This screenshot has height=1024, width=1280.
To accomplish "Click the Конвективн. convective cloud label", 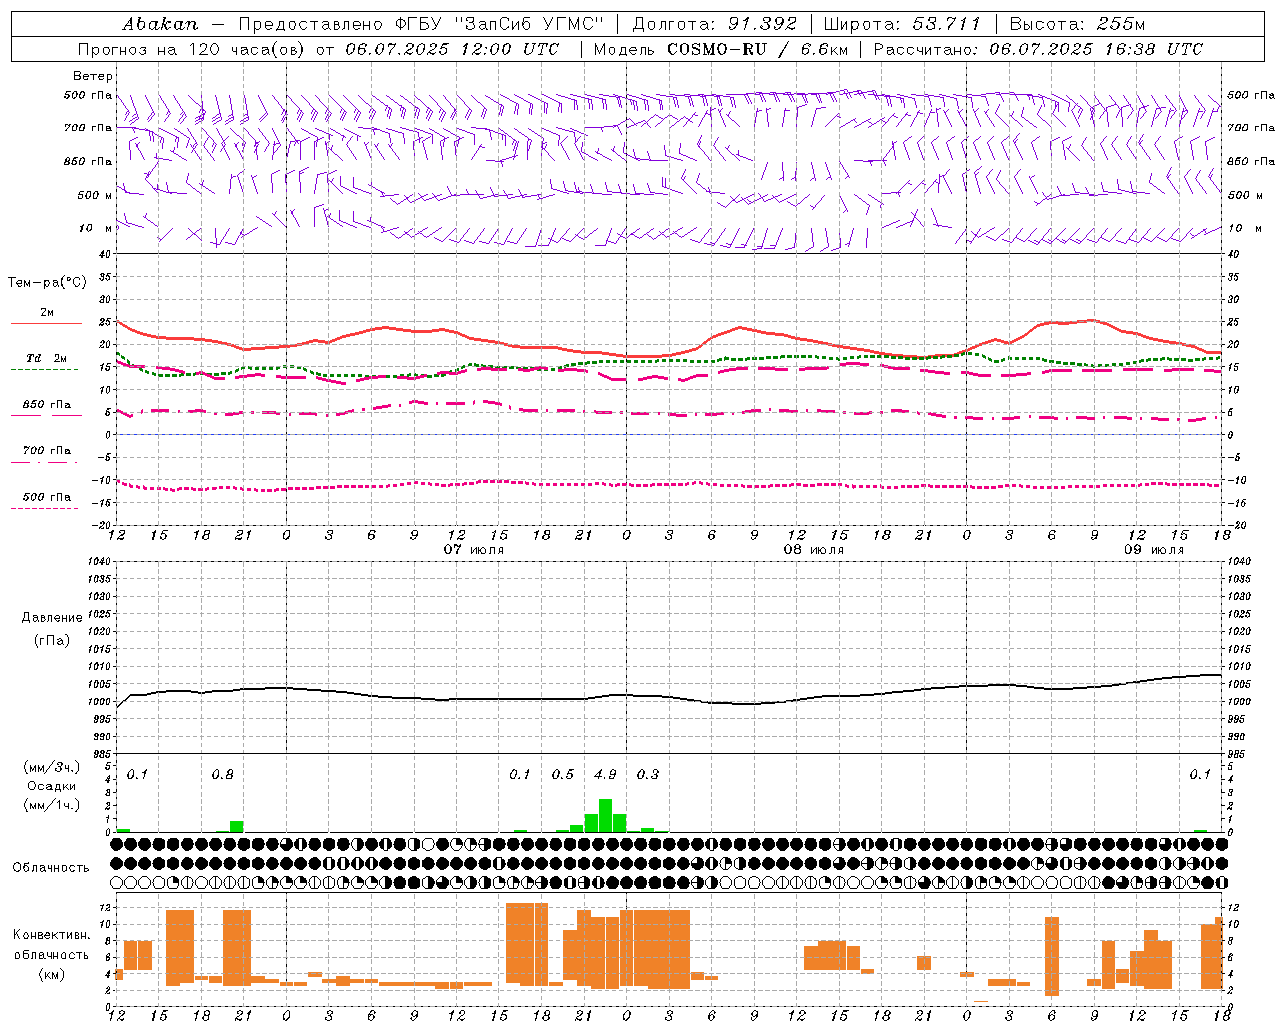I will (x=52, y=935).
